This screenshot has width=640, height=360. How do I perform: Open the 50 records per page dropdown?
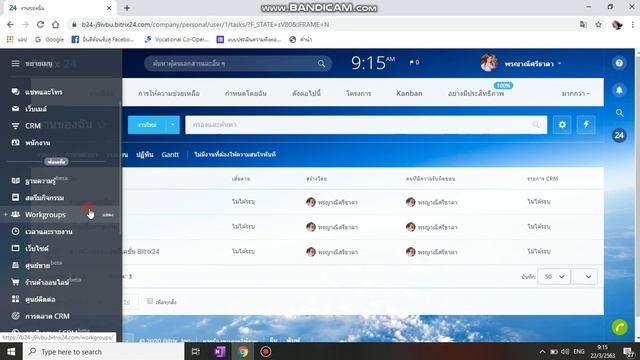point(553,277)
